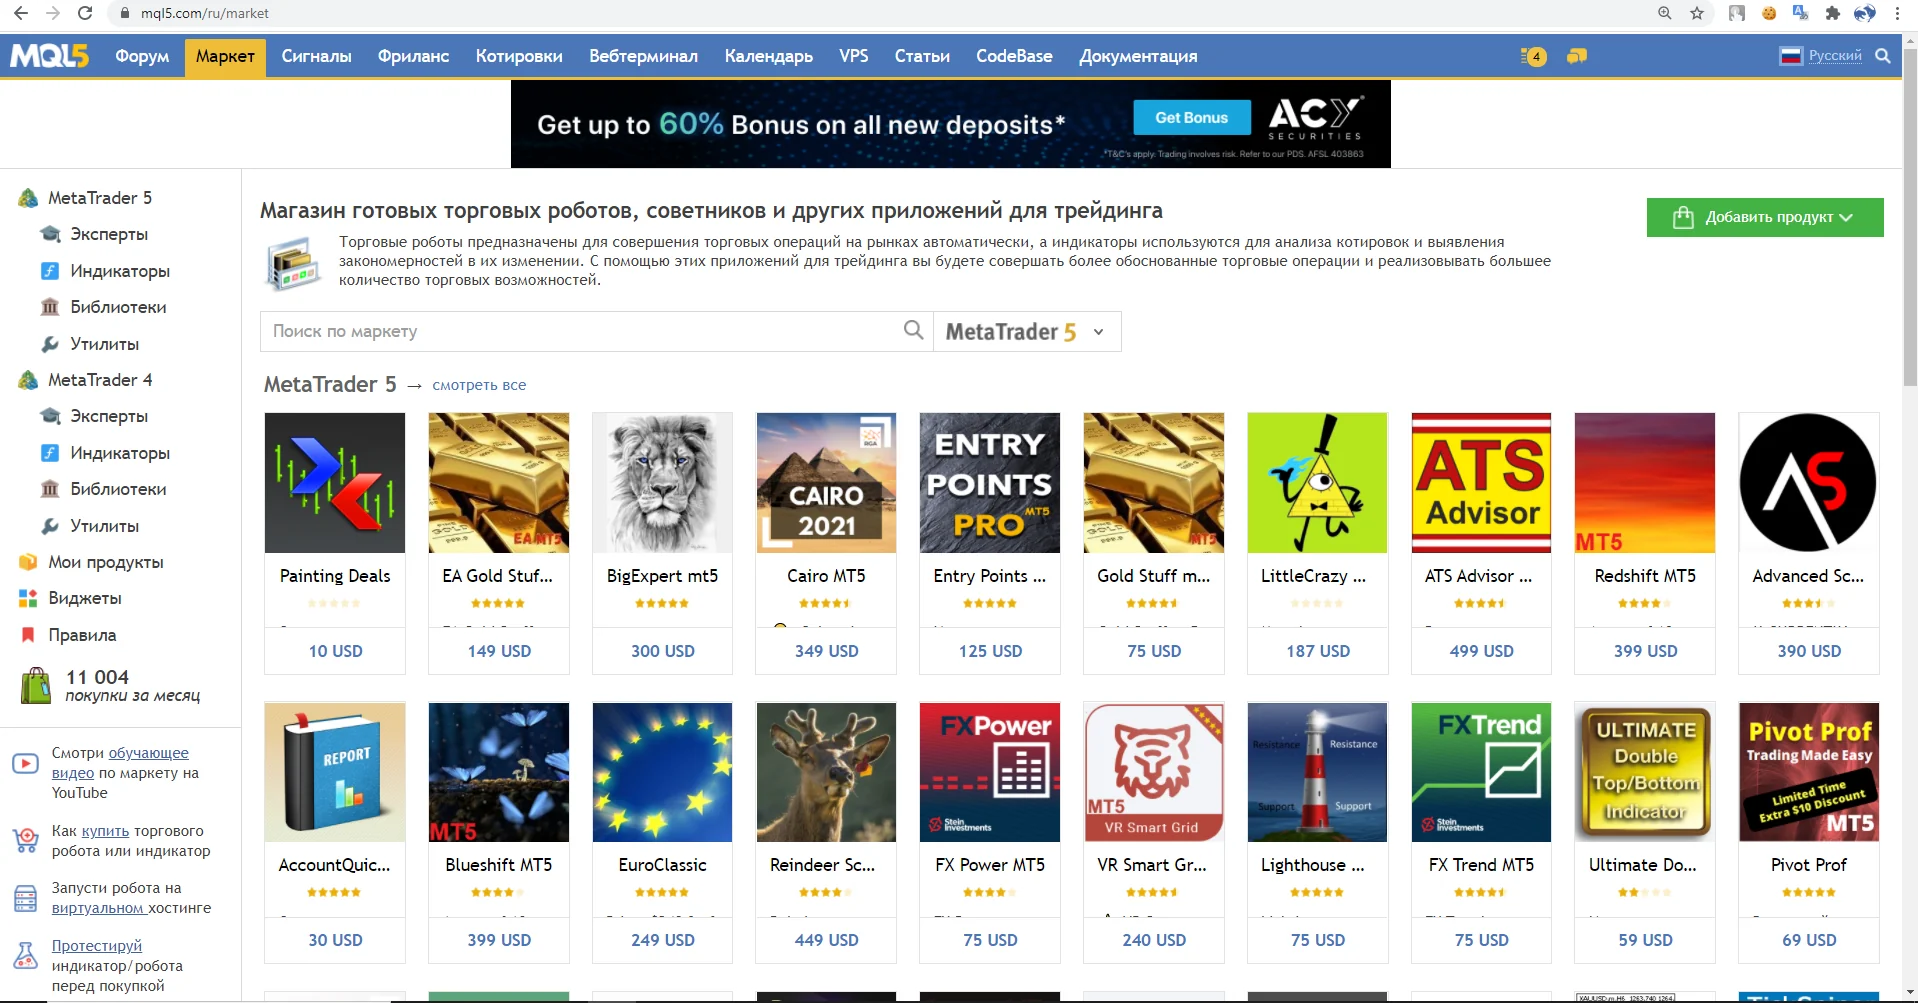Open the Chrome three-dot menu
The height and width of the screenshot is (1003, 1918).
[x=1897, y=13]
